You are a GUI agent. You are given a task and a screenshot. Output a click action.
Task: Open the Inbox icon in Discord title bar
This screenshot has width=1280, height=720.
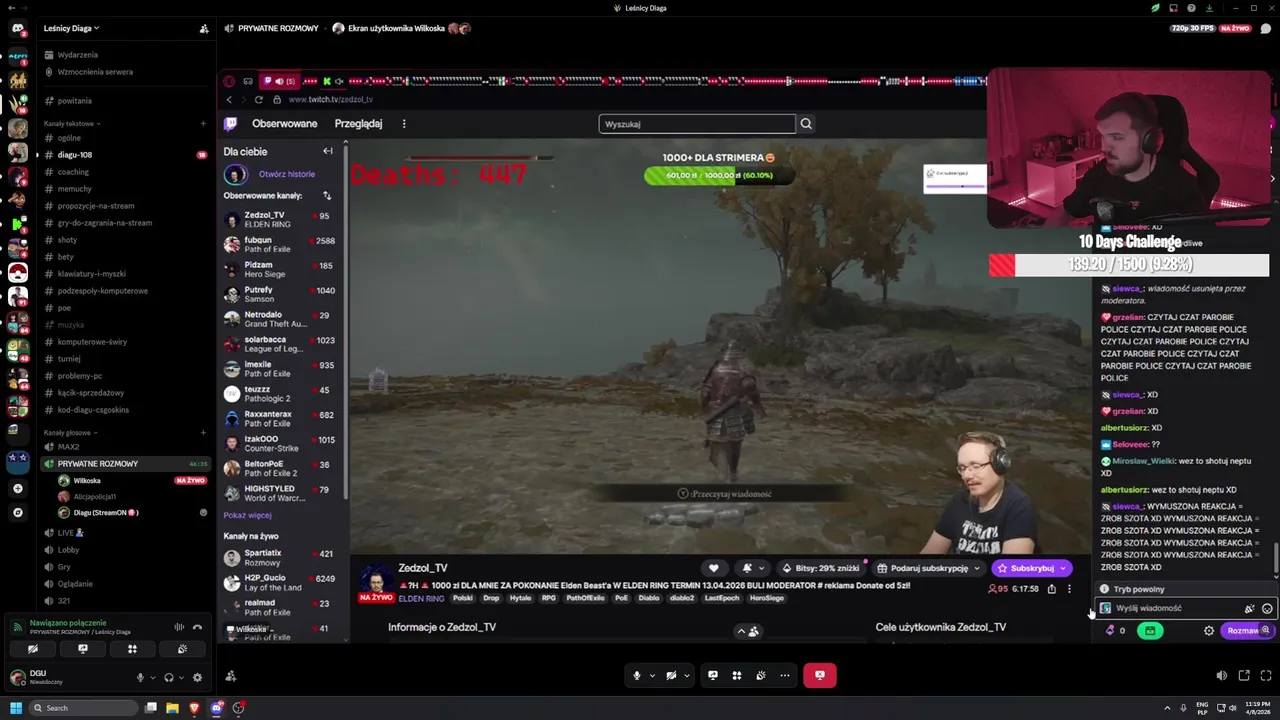(1173, 8)
